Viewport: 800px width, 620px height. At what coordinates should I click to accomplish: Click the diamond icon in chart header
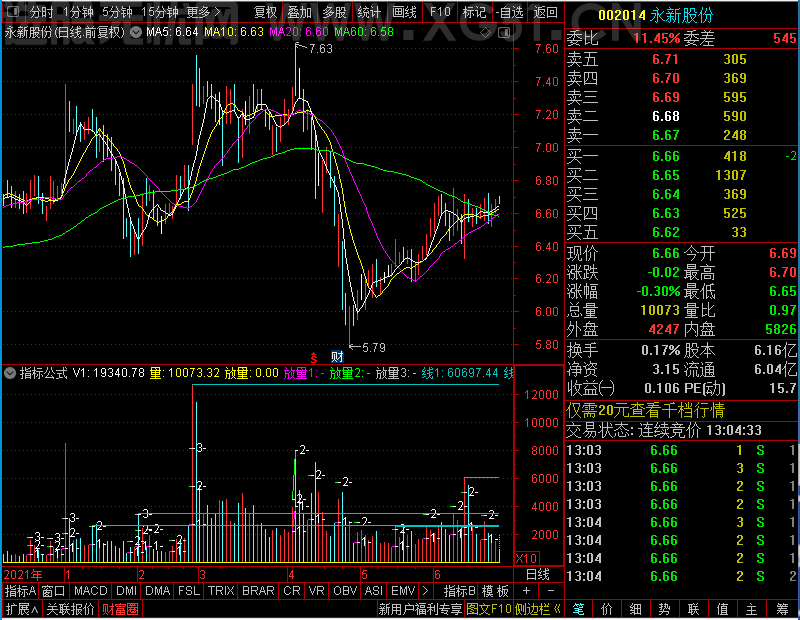tap(486, 33)
